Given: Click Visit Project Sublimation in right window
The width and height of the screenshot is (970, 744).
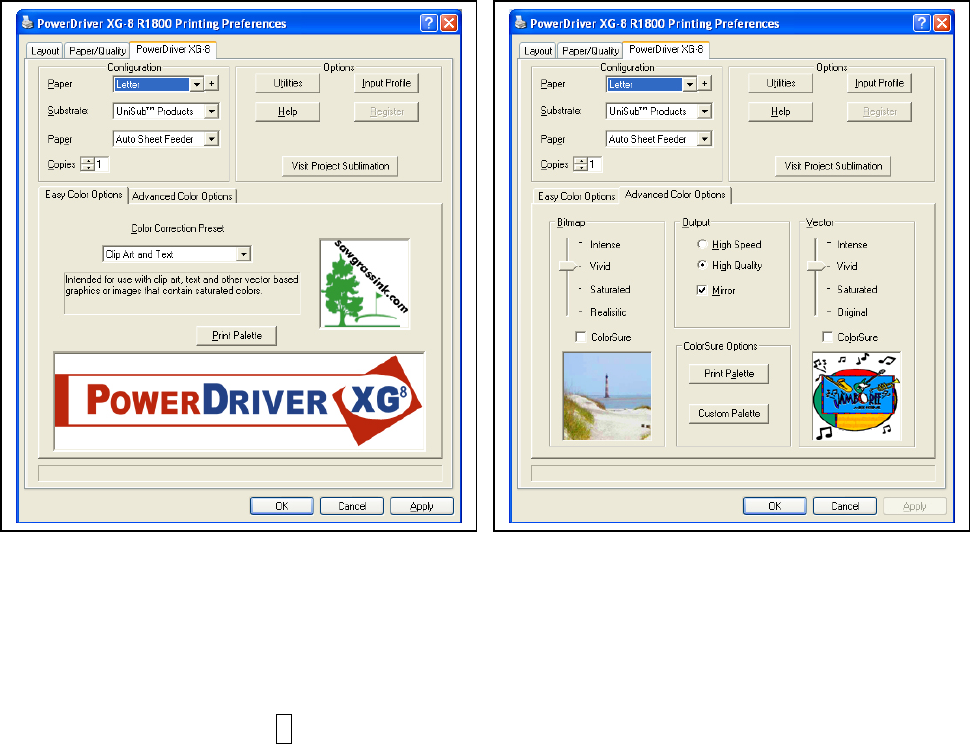Looking at the screenshot, I should pos(833,166).
